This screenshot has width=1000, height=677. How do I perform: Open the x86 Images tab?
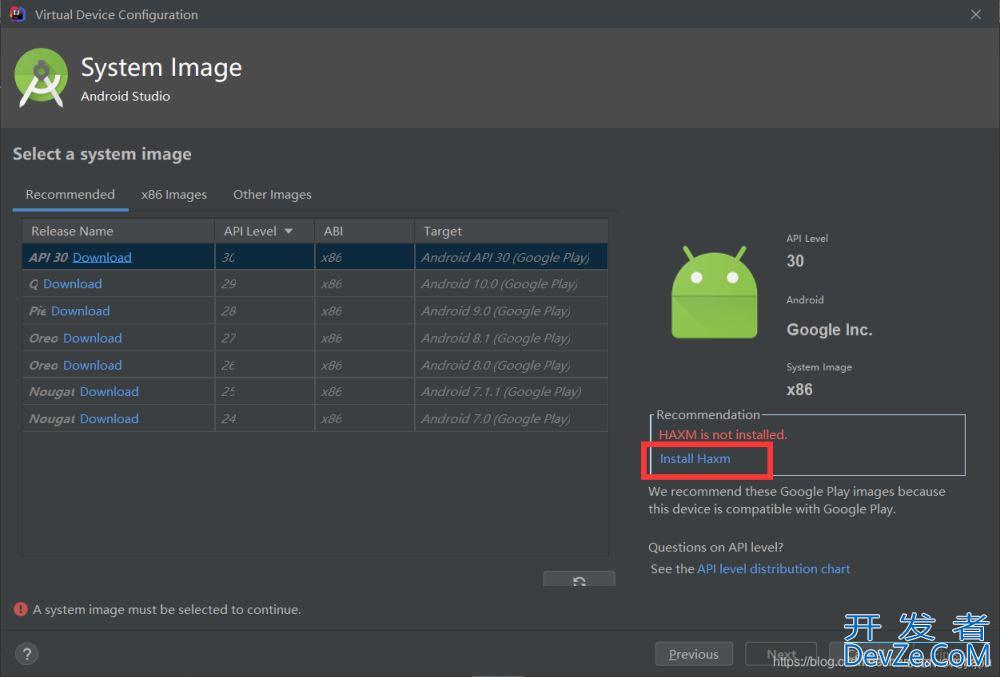174,194
